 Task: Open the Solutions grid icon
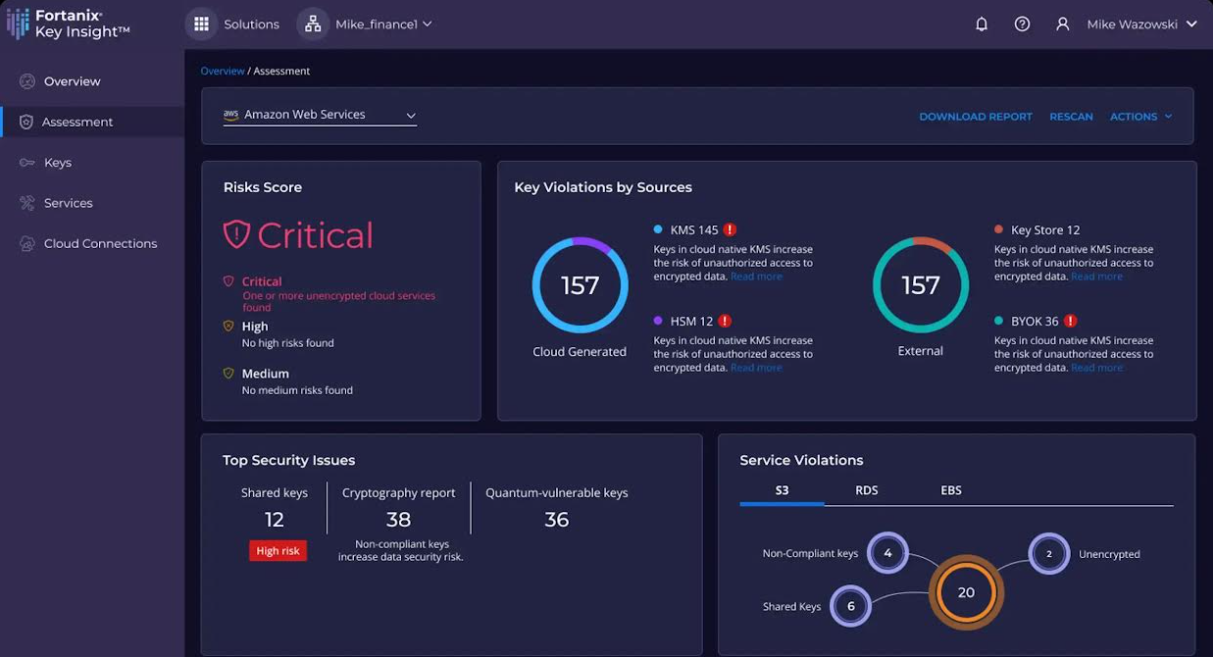tap(201, 24)
